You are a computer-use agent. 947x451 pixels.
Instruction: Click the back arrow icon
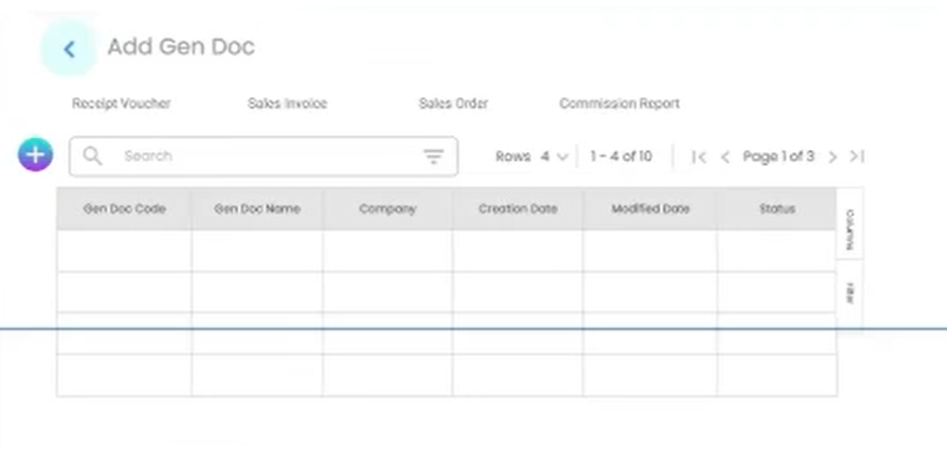(69, 49)
